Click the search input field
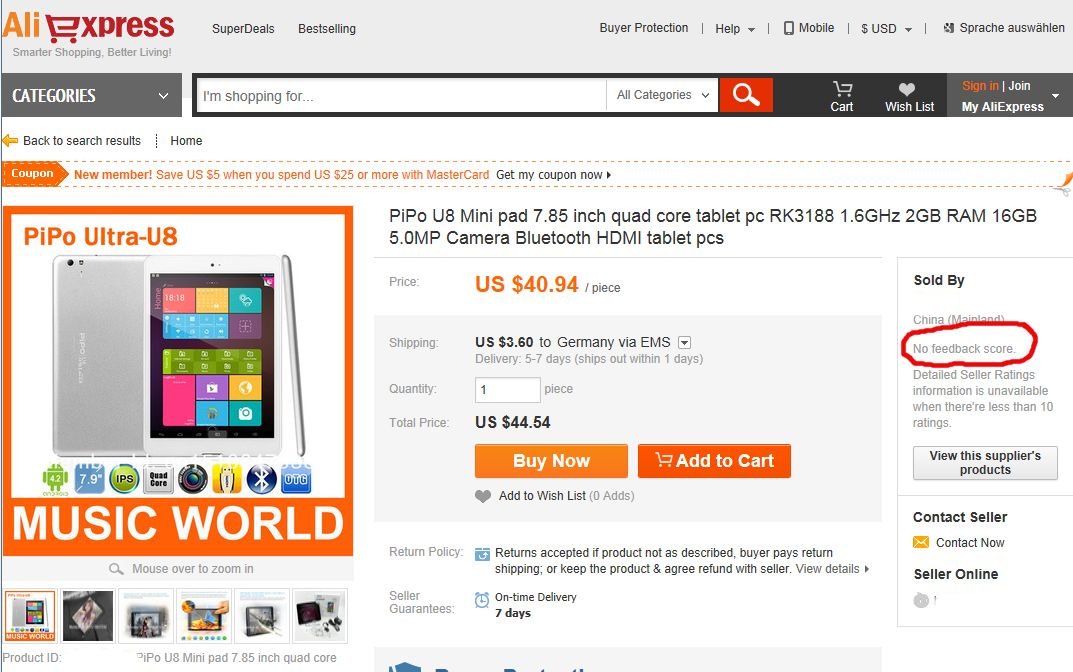Screen dimensions: 1073x672 (402, 95)
